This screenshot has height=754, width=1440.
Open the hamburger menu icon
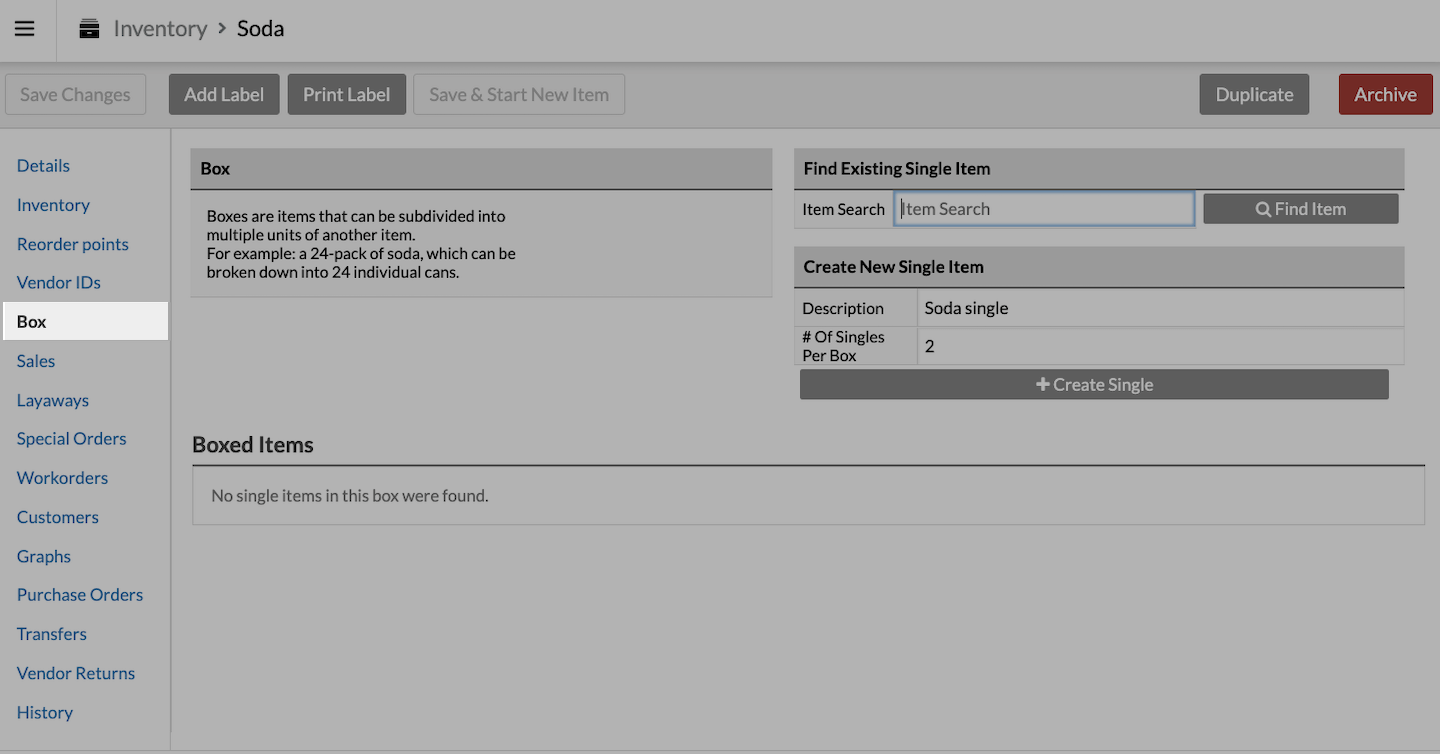click(x=25, y=29)
